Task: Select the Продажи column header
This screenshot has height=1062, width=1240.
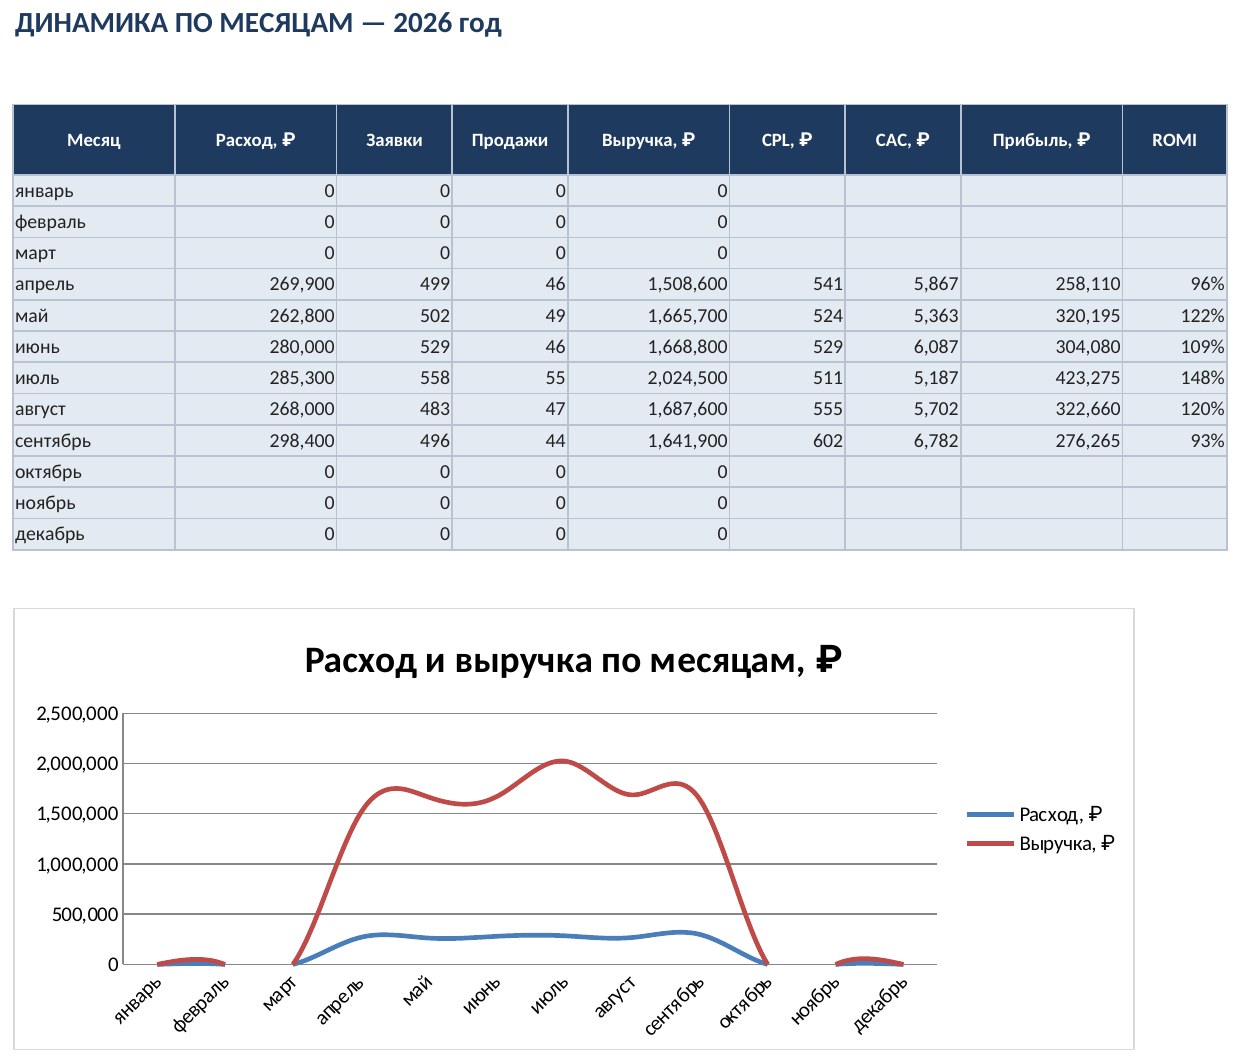Action: tap(510, 140)
